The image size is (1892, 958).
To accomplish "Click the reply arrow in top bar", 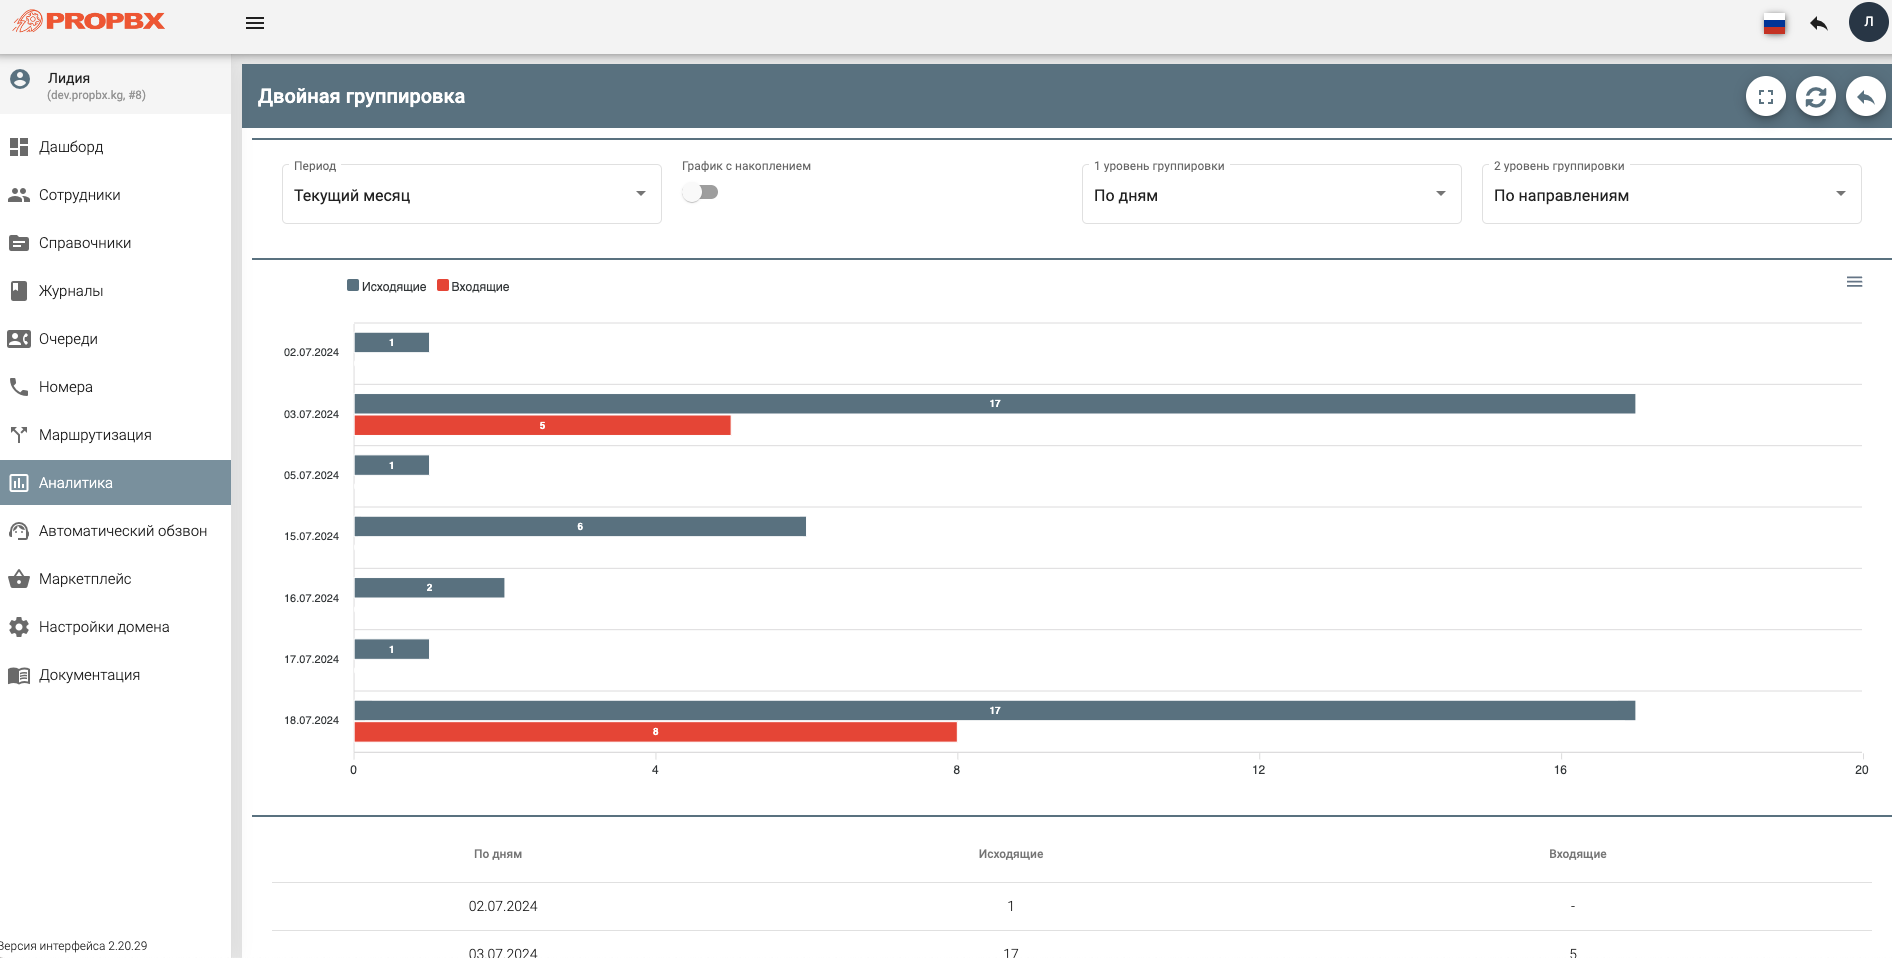I will tap(1819, 23).
